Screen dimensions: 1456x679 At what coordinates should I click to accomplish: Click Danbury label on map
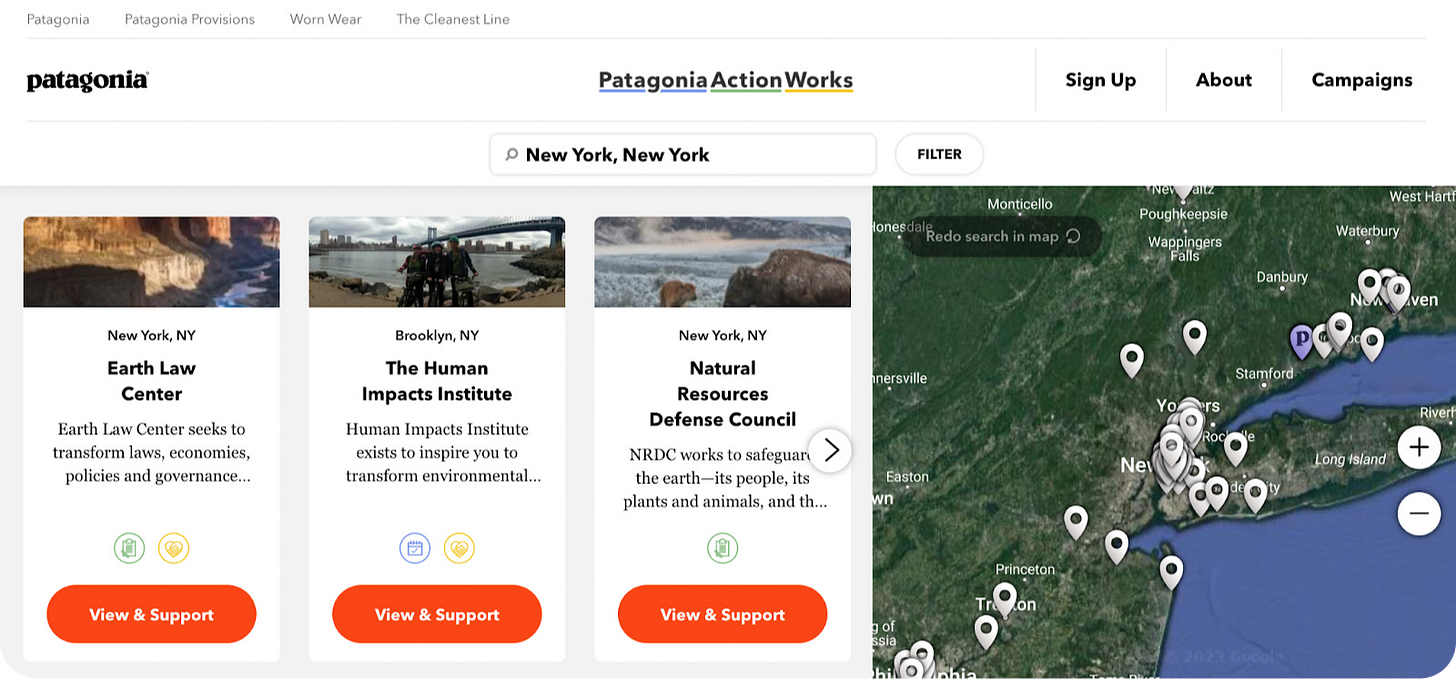coord(1282,277)
